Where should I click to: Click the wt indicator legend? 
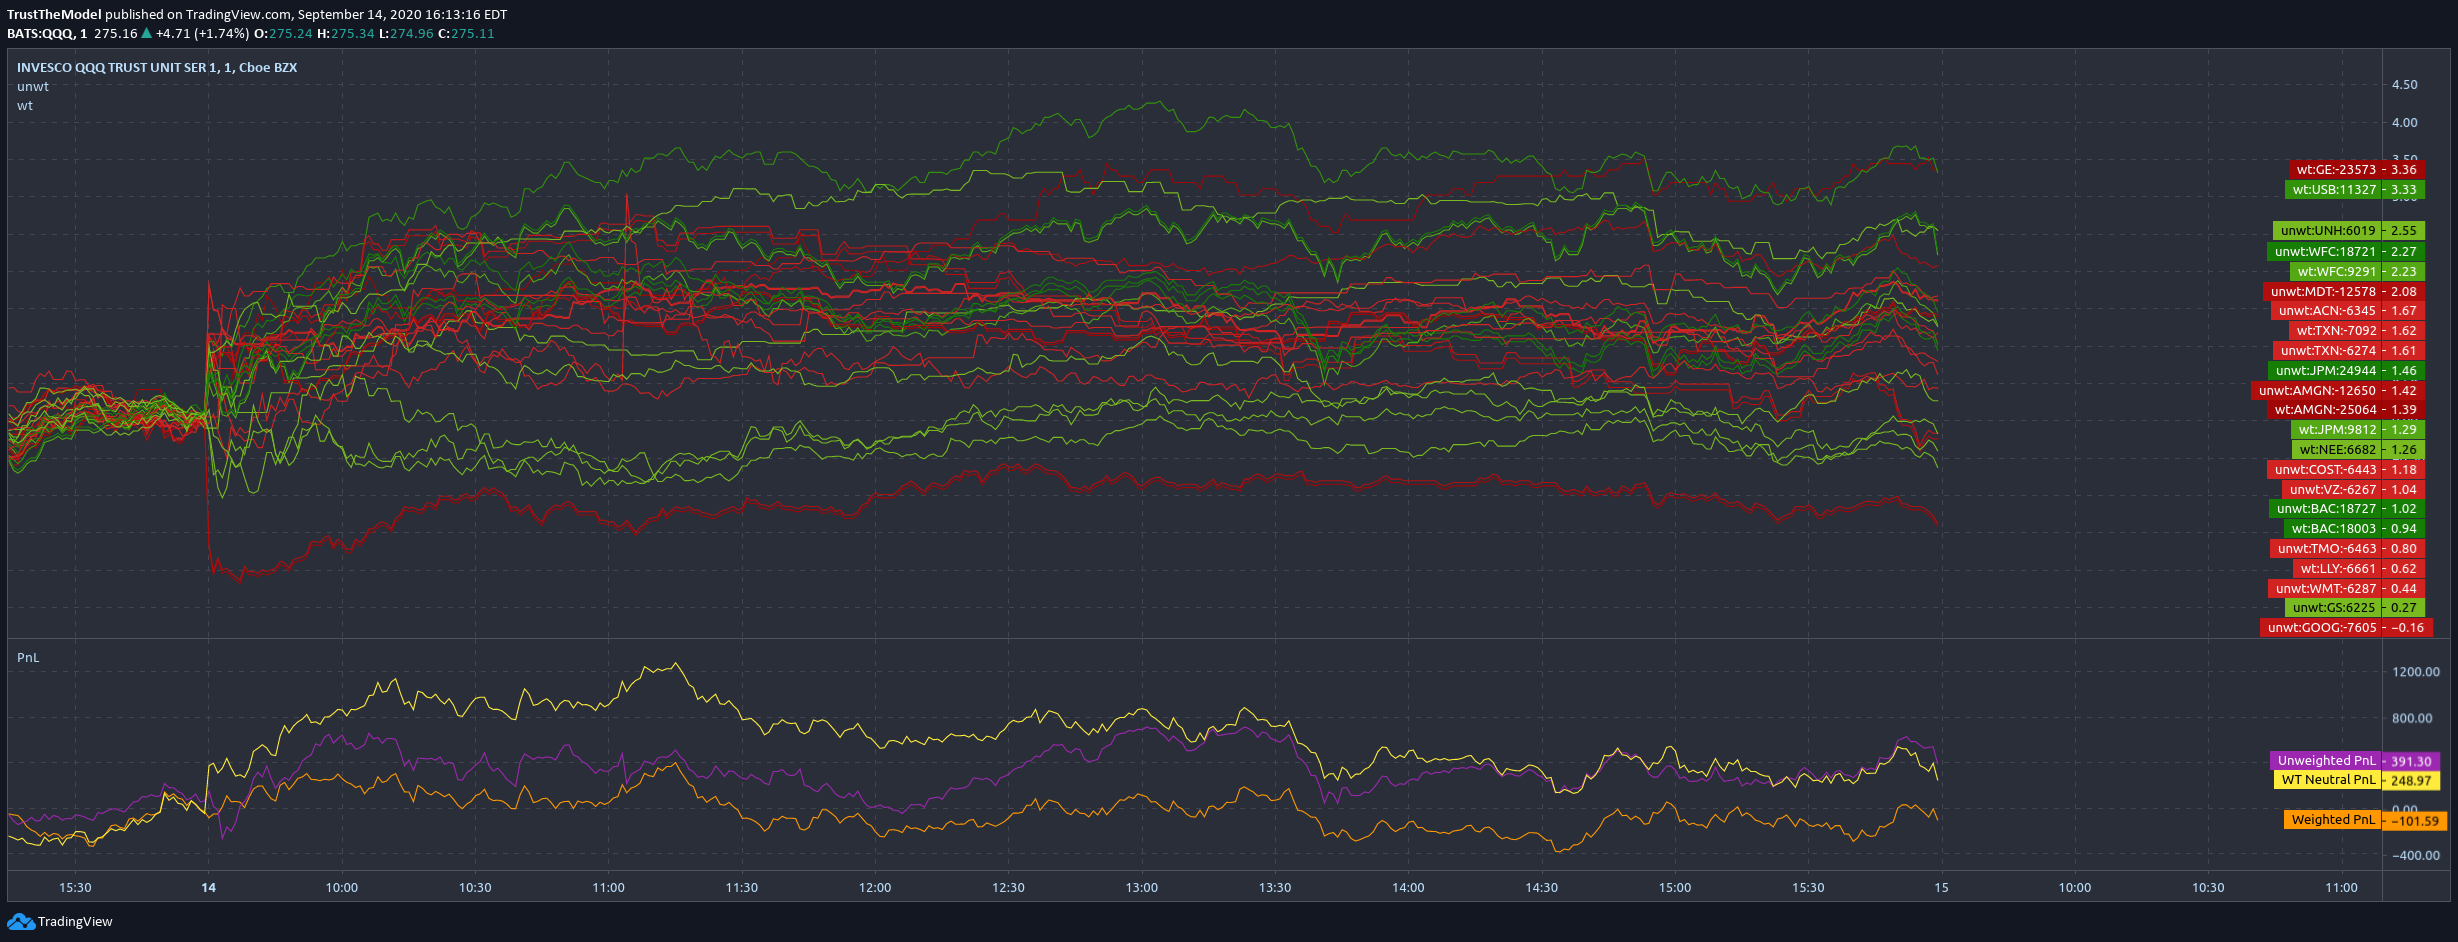pyautogui.click(x=25, y=105)
